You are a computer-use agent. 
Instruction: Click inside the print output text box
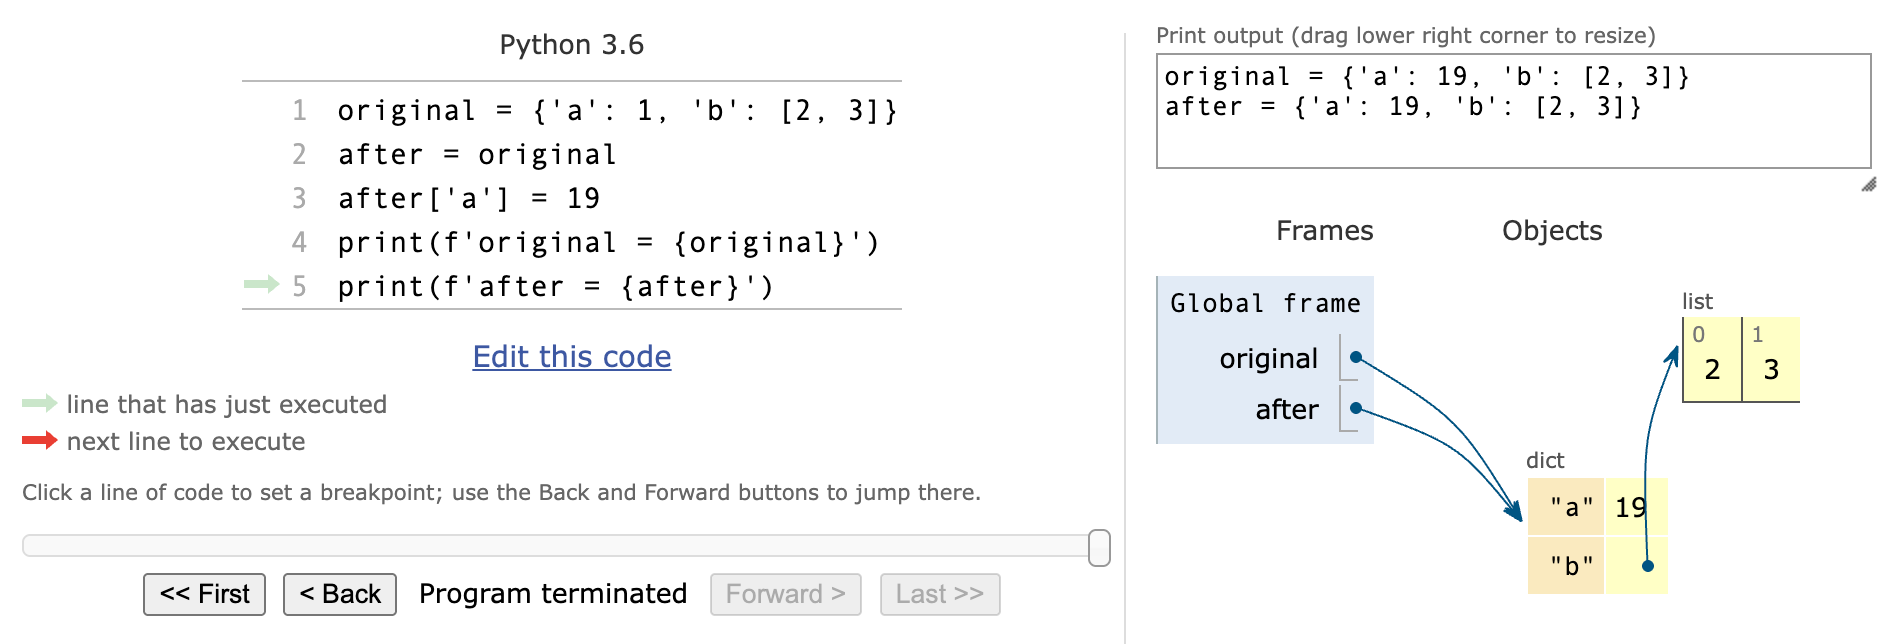coord(1513,111)
